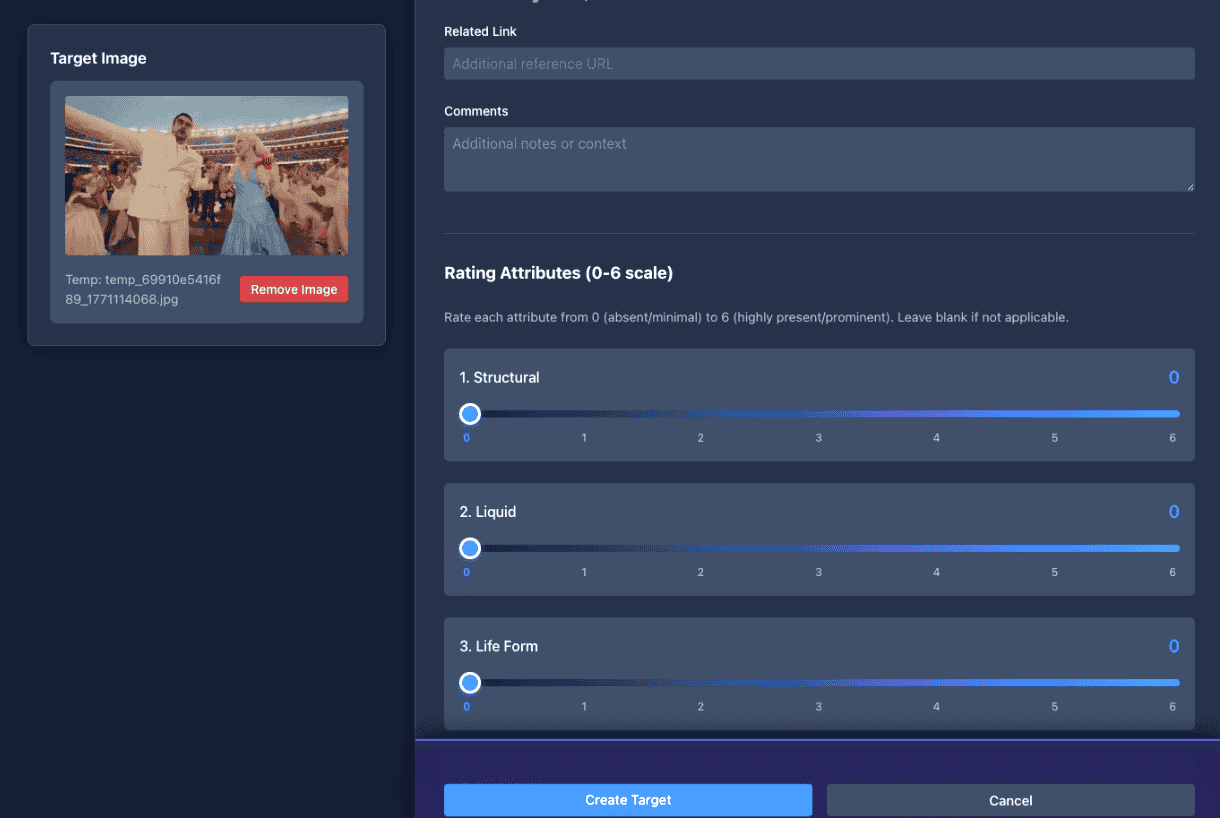The height and width of the screenshot is (818, 1220).
Task: Open the Target Image thumbnail preview
Action: pyautogui.click(x=206, y=176)
